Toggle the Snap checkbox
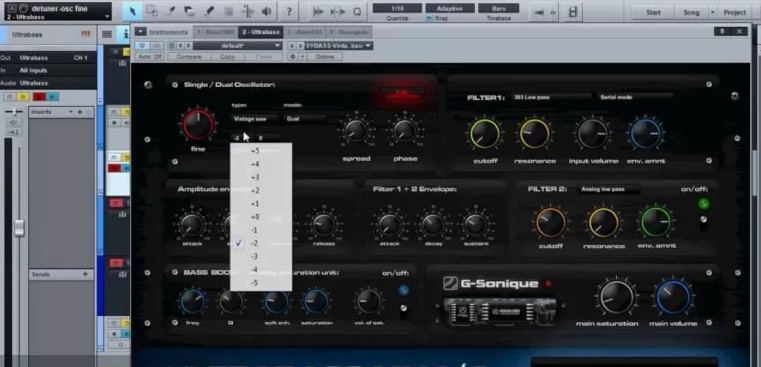761x367 pixels. 429,18
